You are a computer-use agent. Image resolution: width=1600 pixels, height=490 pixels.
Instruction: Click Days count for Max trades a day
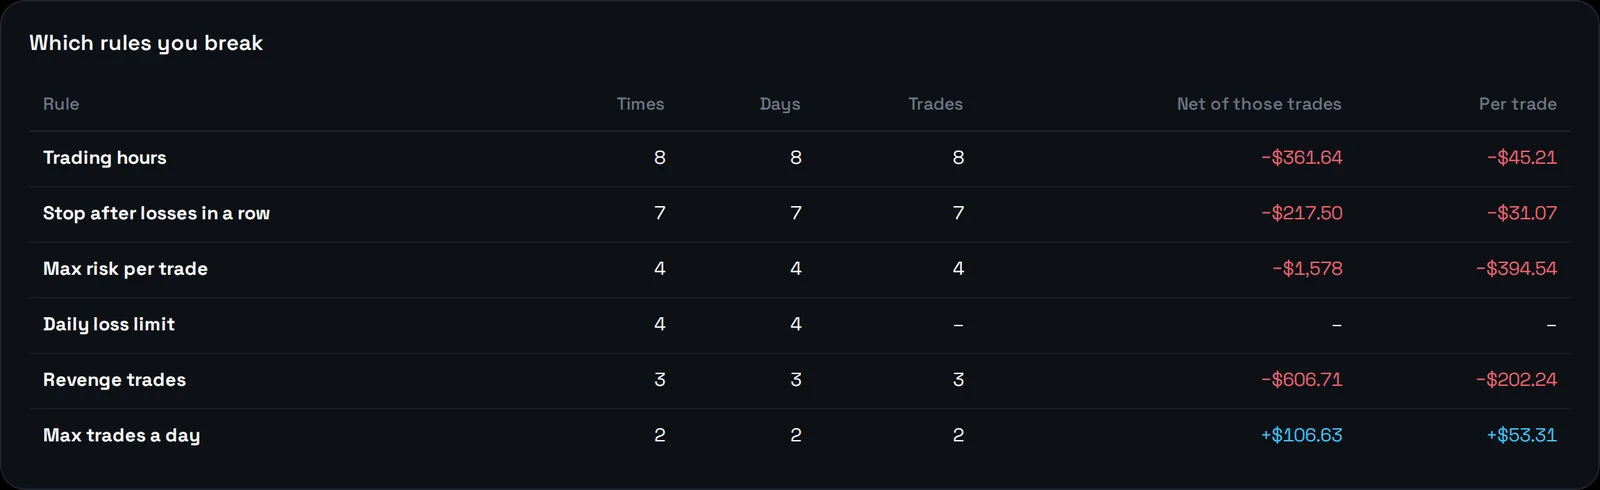click(795, 436)
